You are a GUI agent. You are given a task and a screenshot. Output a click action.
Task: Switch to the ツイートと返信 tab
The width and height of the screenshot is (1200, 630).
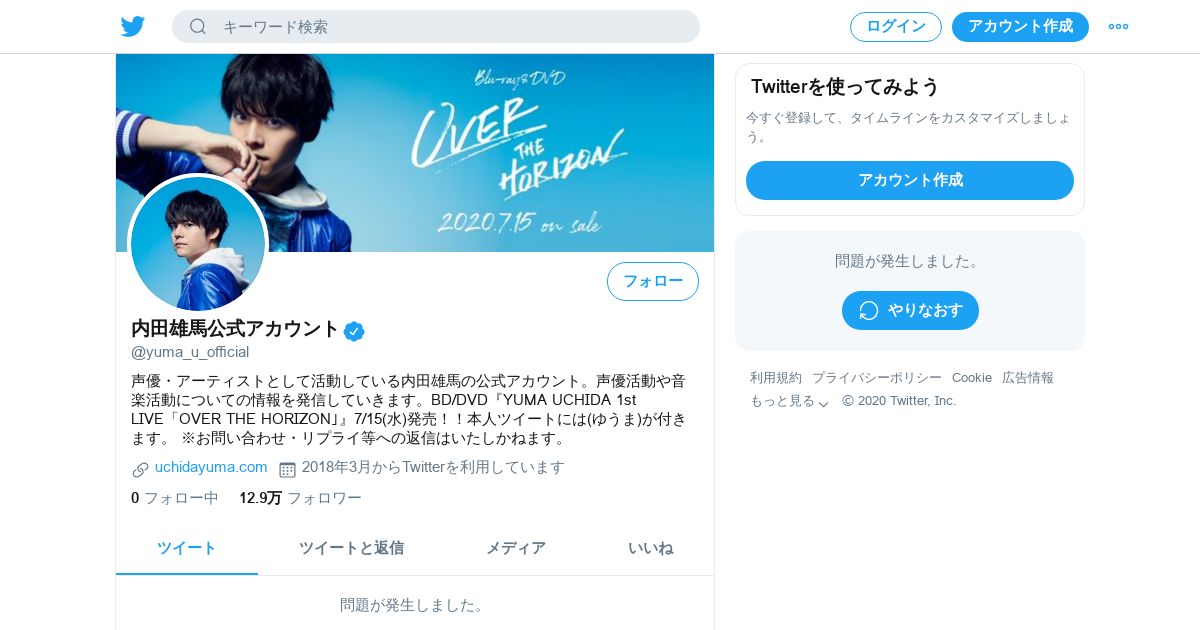351,548
